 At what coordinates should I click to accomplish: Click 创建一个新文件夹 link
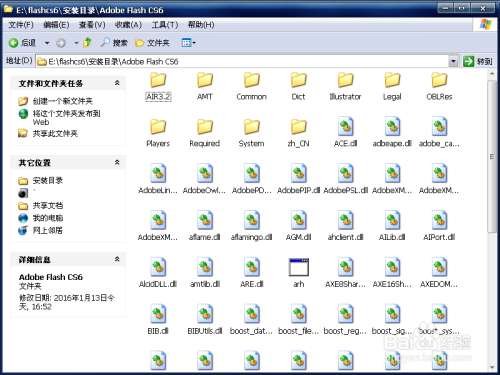pyautogui.click(x=56, y=101)
